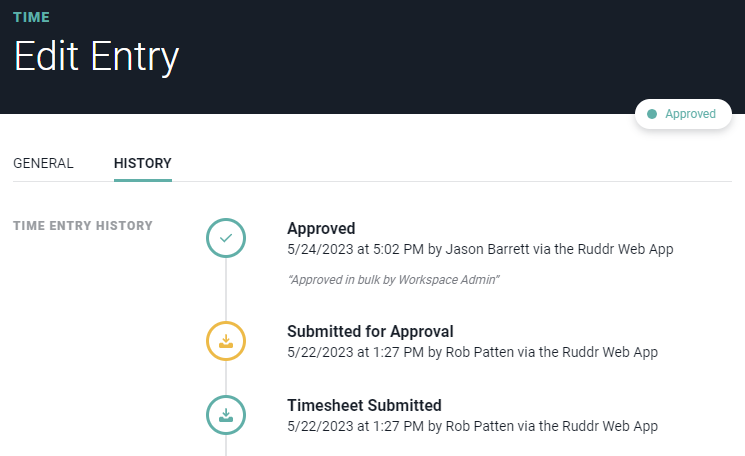
Task: Click the Rob Patten Timesheet Submitted details
Action: [472, 427]
